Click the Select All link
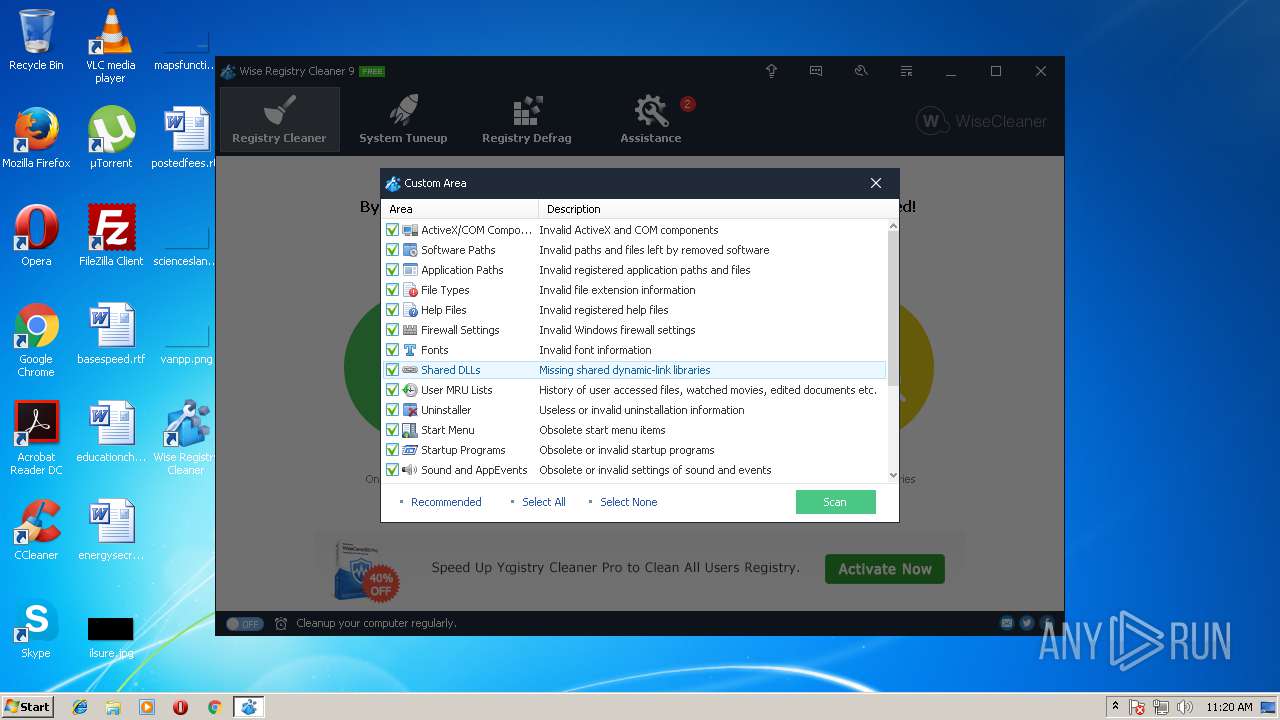1280x720 pixels. tap(543, 502)
